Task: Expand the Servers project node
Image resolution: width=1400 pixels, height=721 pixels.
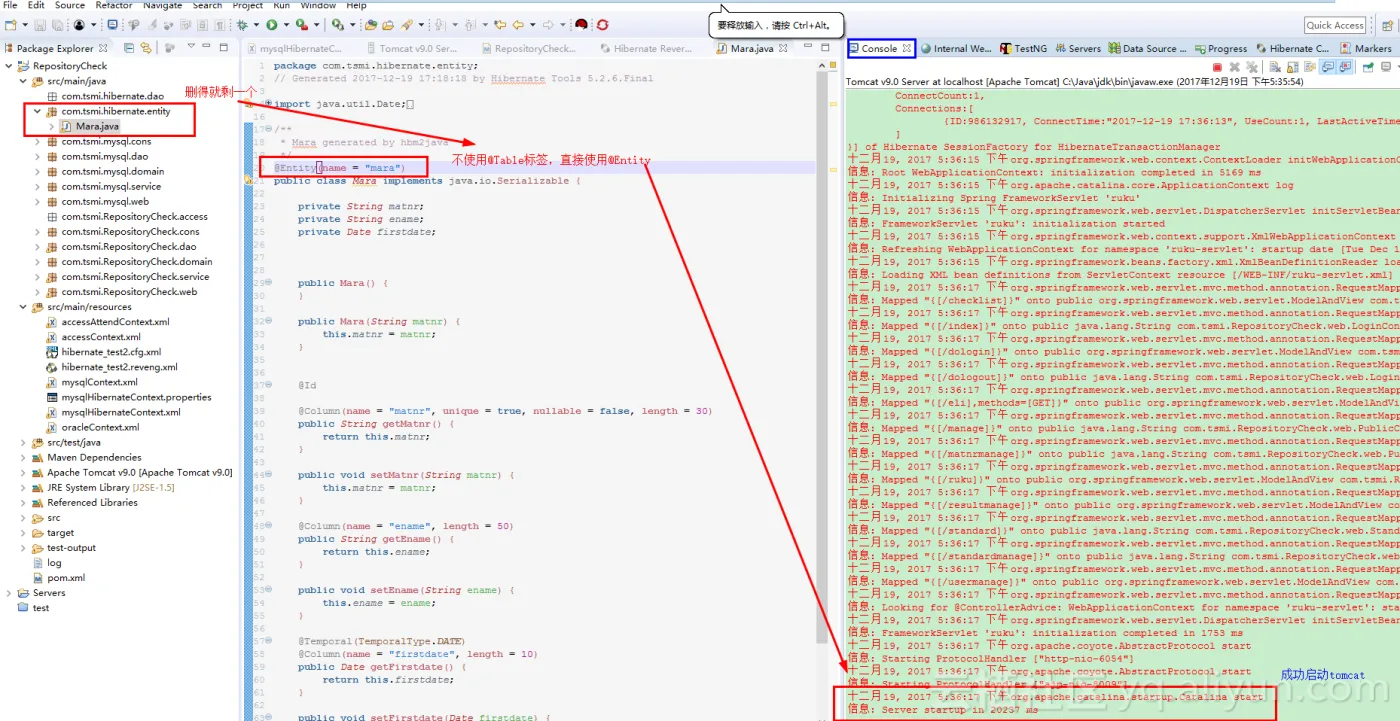Action: click(9, 593)
